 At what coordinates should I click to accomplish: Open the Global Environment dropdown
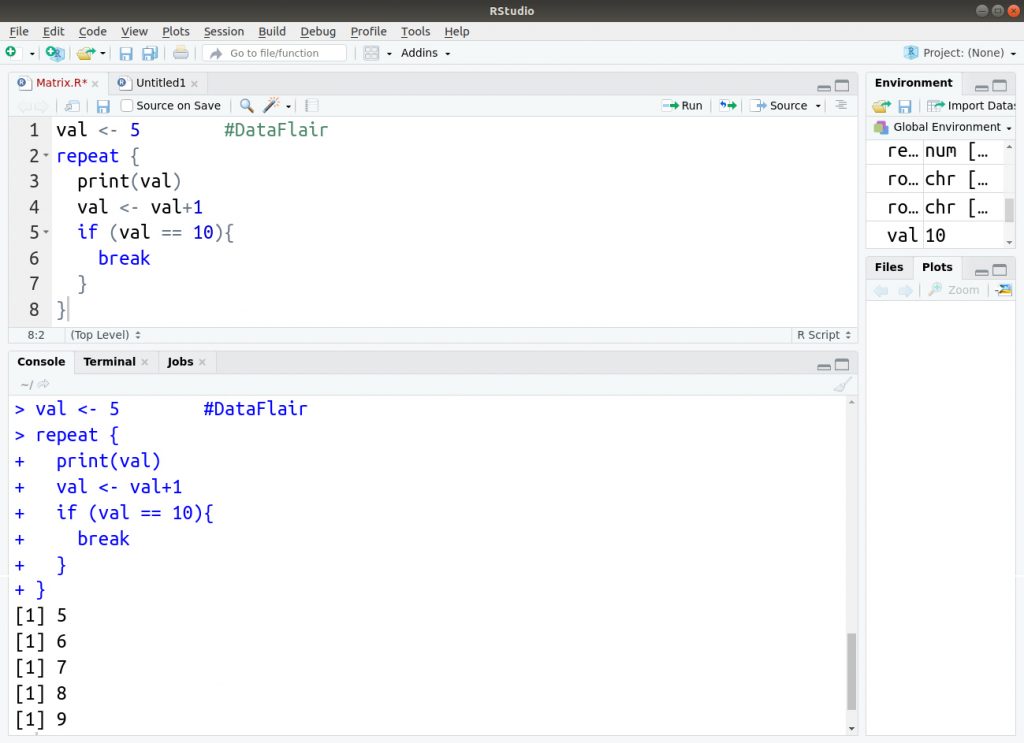[x=943, y=127]
